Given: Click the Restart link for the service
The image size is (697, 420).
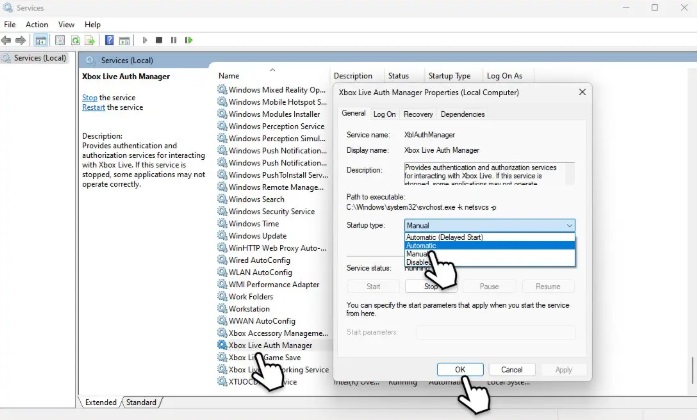Looking at the screenshot, I should click(x=93, y=107).
